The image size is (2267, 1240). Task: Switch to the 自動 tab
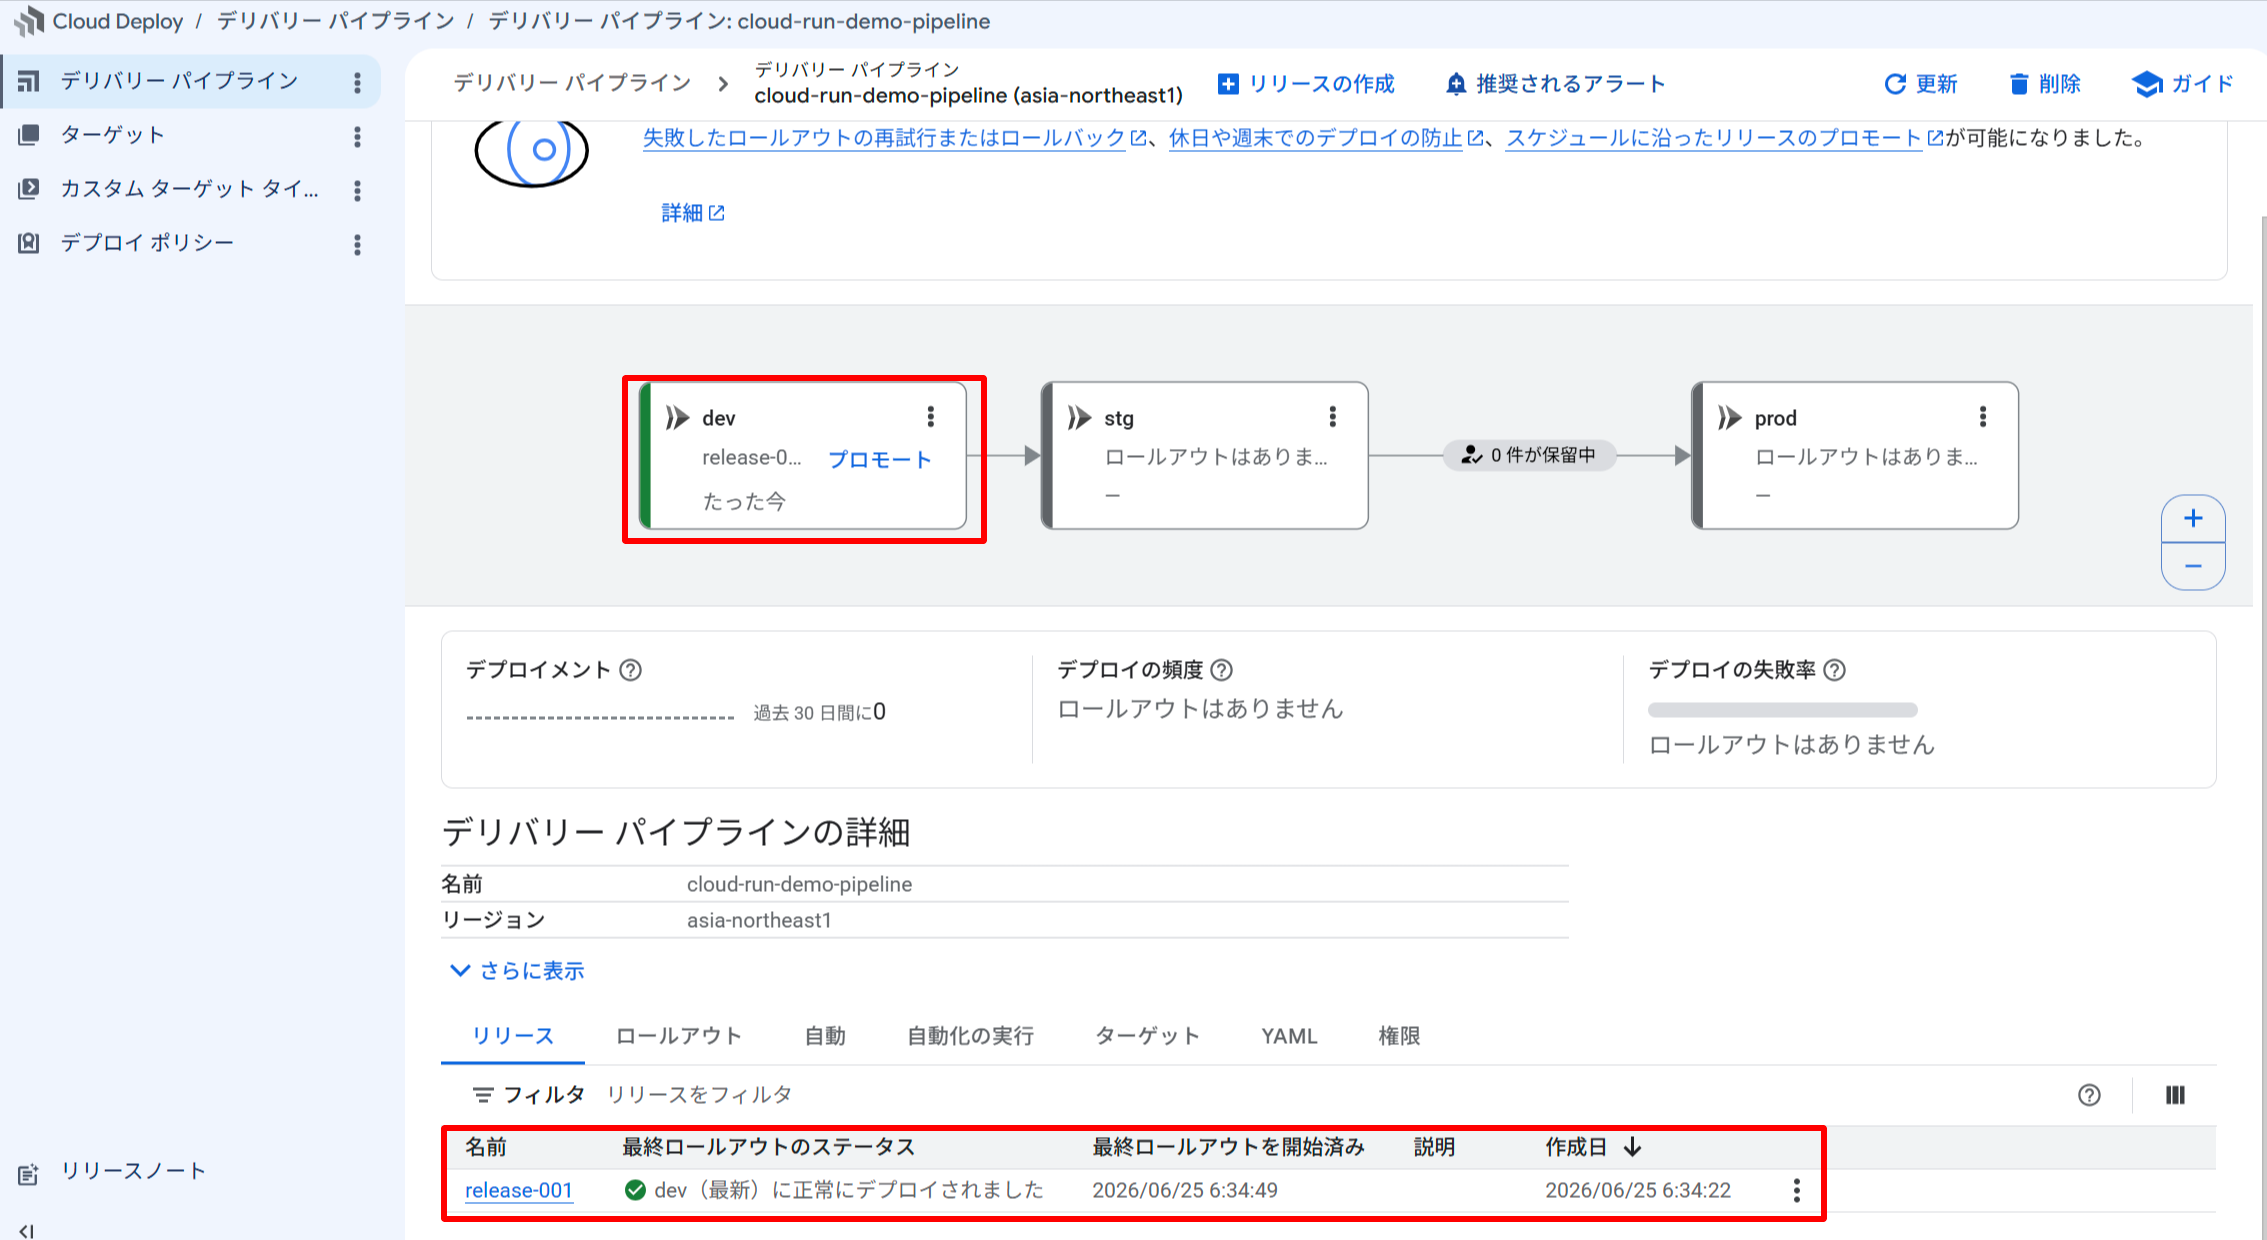tap(825, 1036)
